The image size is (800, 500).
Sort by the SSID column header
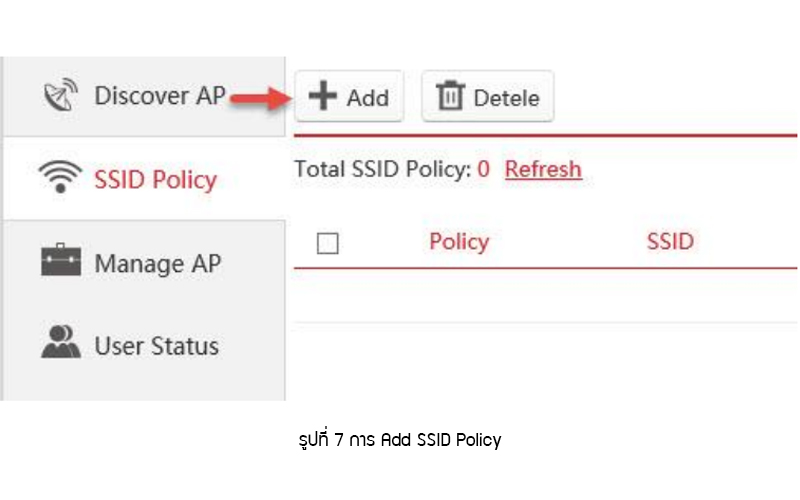tap(670, 241)
